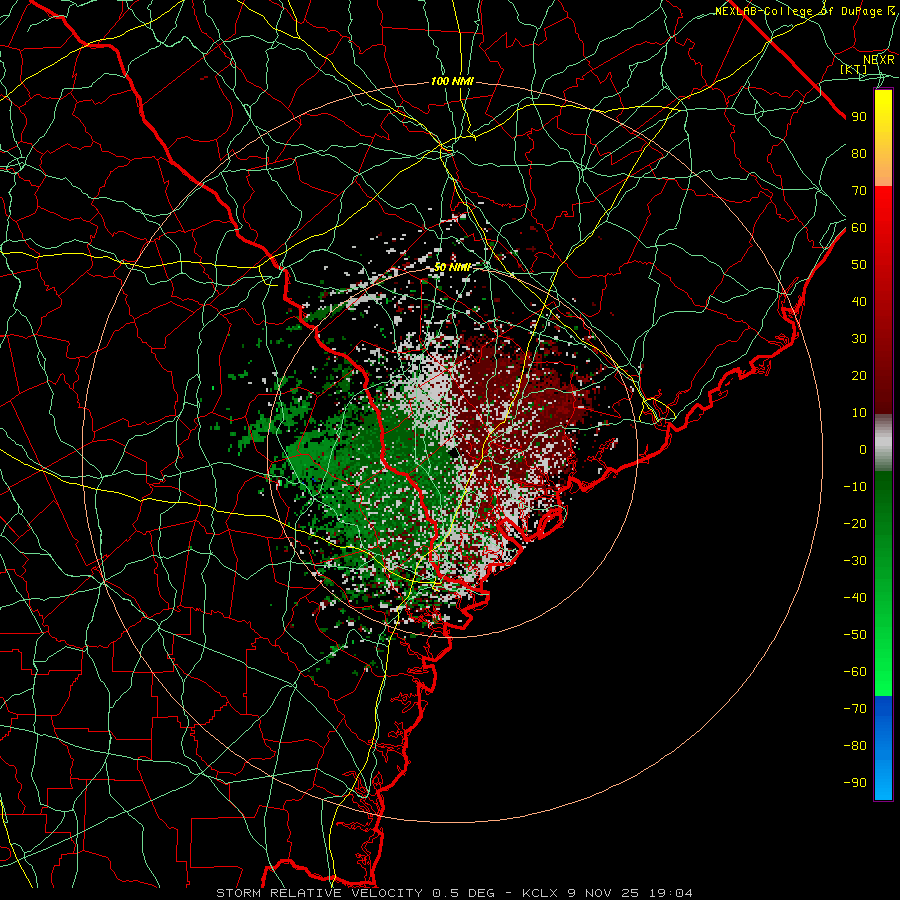The width and height of the screenshot is (900, 900).
Task: Select the -40 value on the velocity scale
Action: (855, 598)
